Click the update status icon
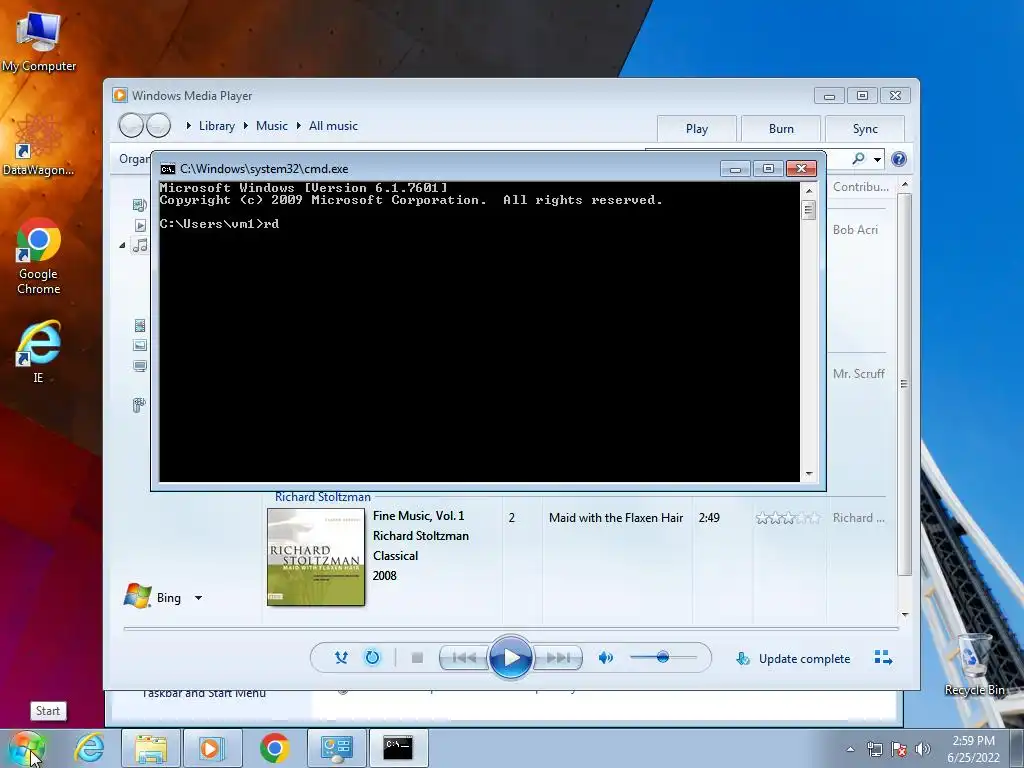 click(743, 658)
